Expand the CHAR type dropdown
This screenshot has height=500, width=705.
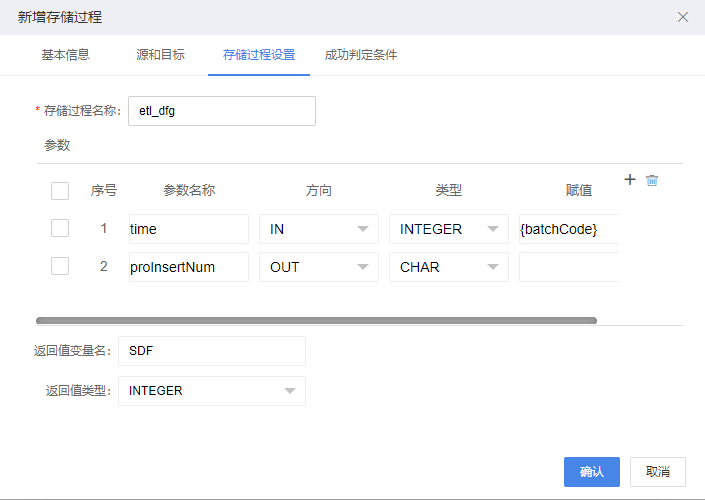pyautogui.click(x=449, y=267)
